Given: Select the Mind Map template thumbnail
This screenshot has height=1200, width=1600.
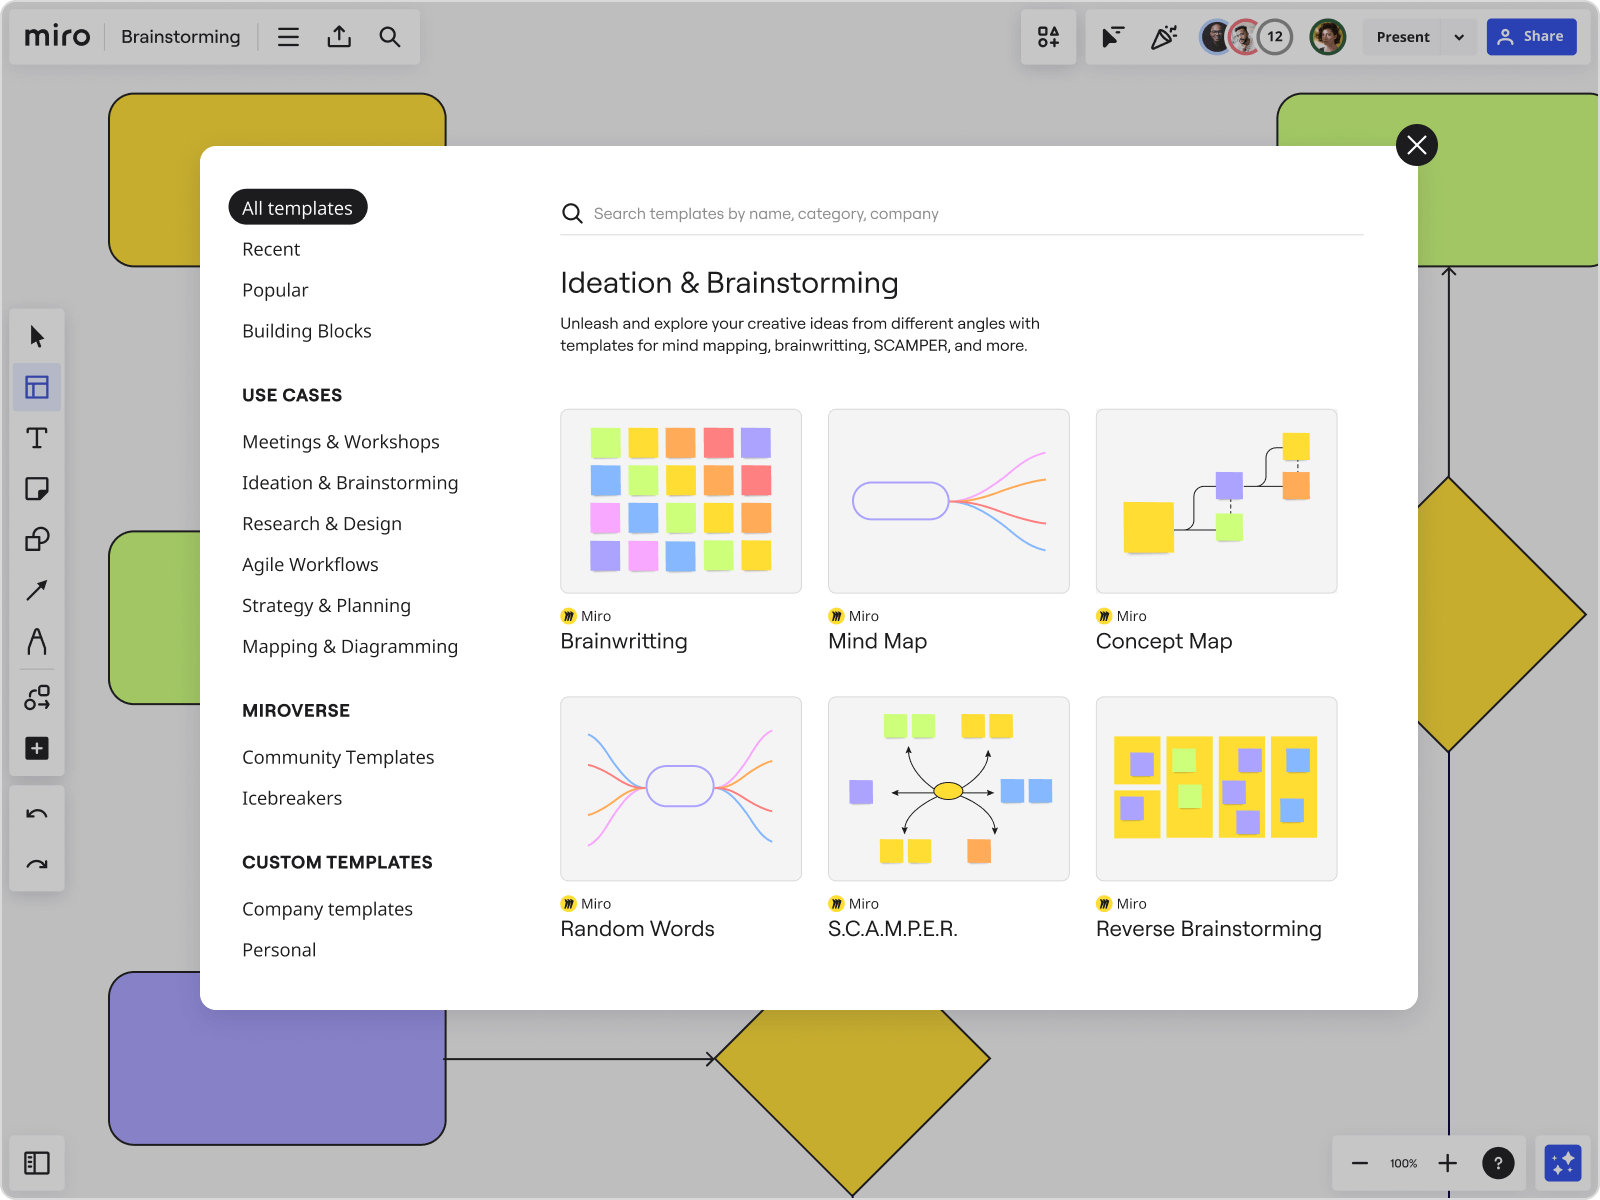Looking at the screenshot, I should pos(949,501).
